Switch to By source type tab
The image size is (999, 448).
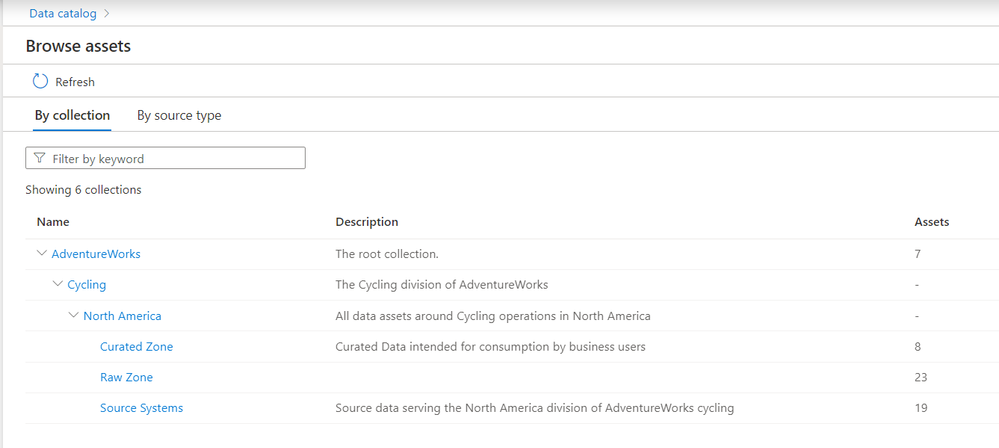pos(179,116)
